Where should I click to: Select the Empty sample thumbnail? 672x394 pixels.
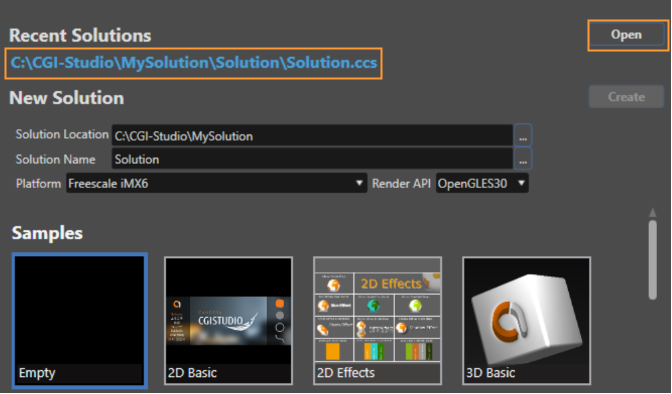[x=80, y=321]
